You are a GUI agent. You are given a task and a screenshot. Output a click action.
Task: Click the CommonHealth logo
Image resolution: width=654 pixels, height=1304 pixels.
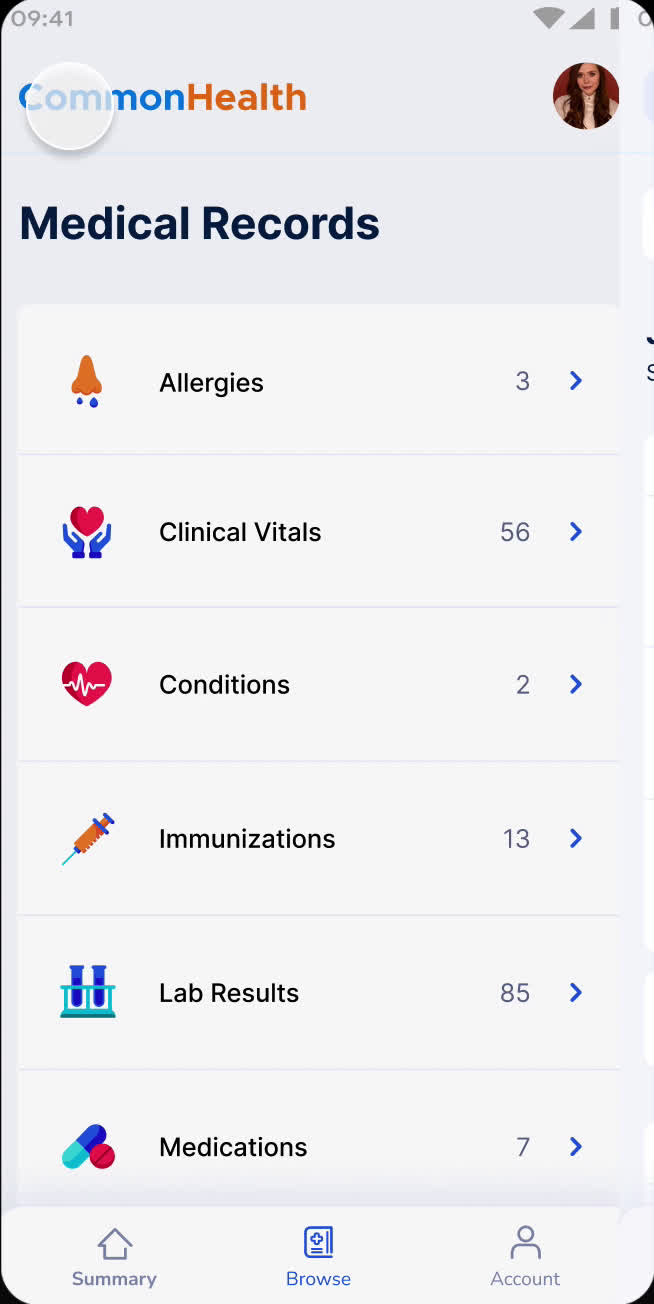click(x=163, y=98)
